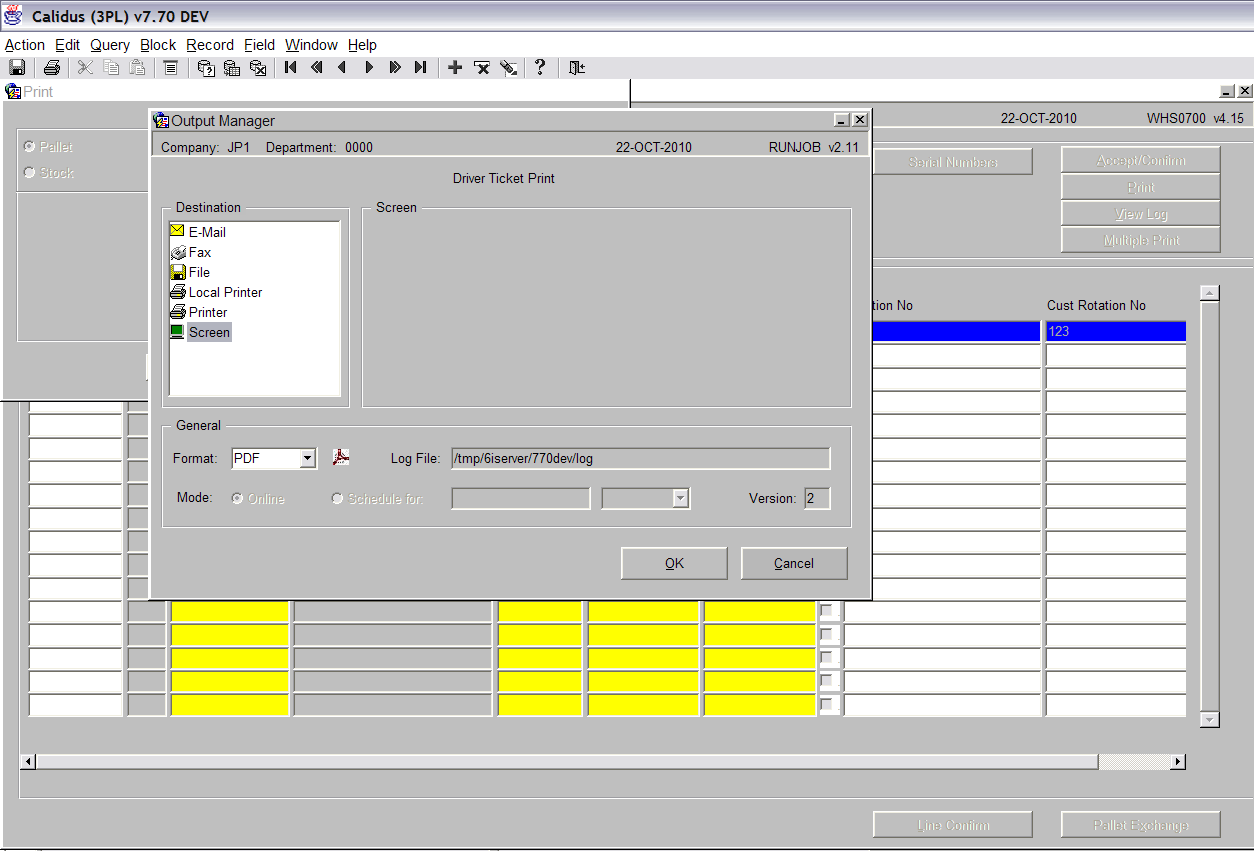The image size is (1254, 851).
Task: Click the Cancel Query toolbar icon
Action: 258,67
